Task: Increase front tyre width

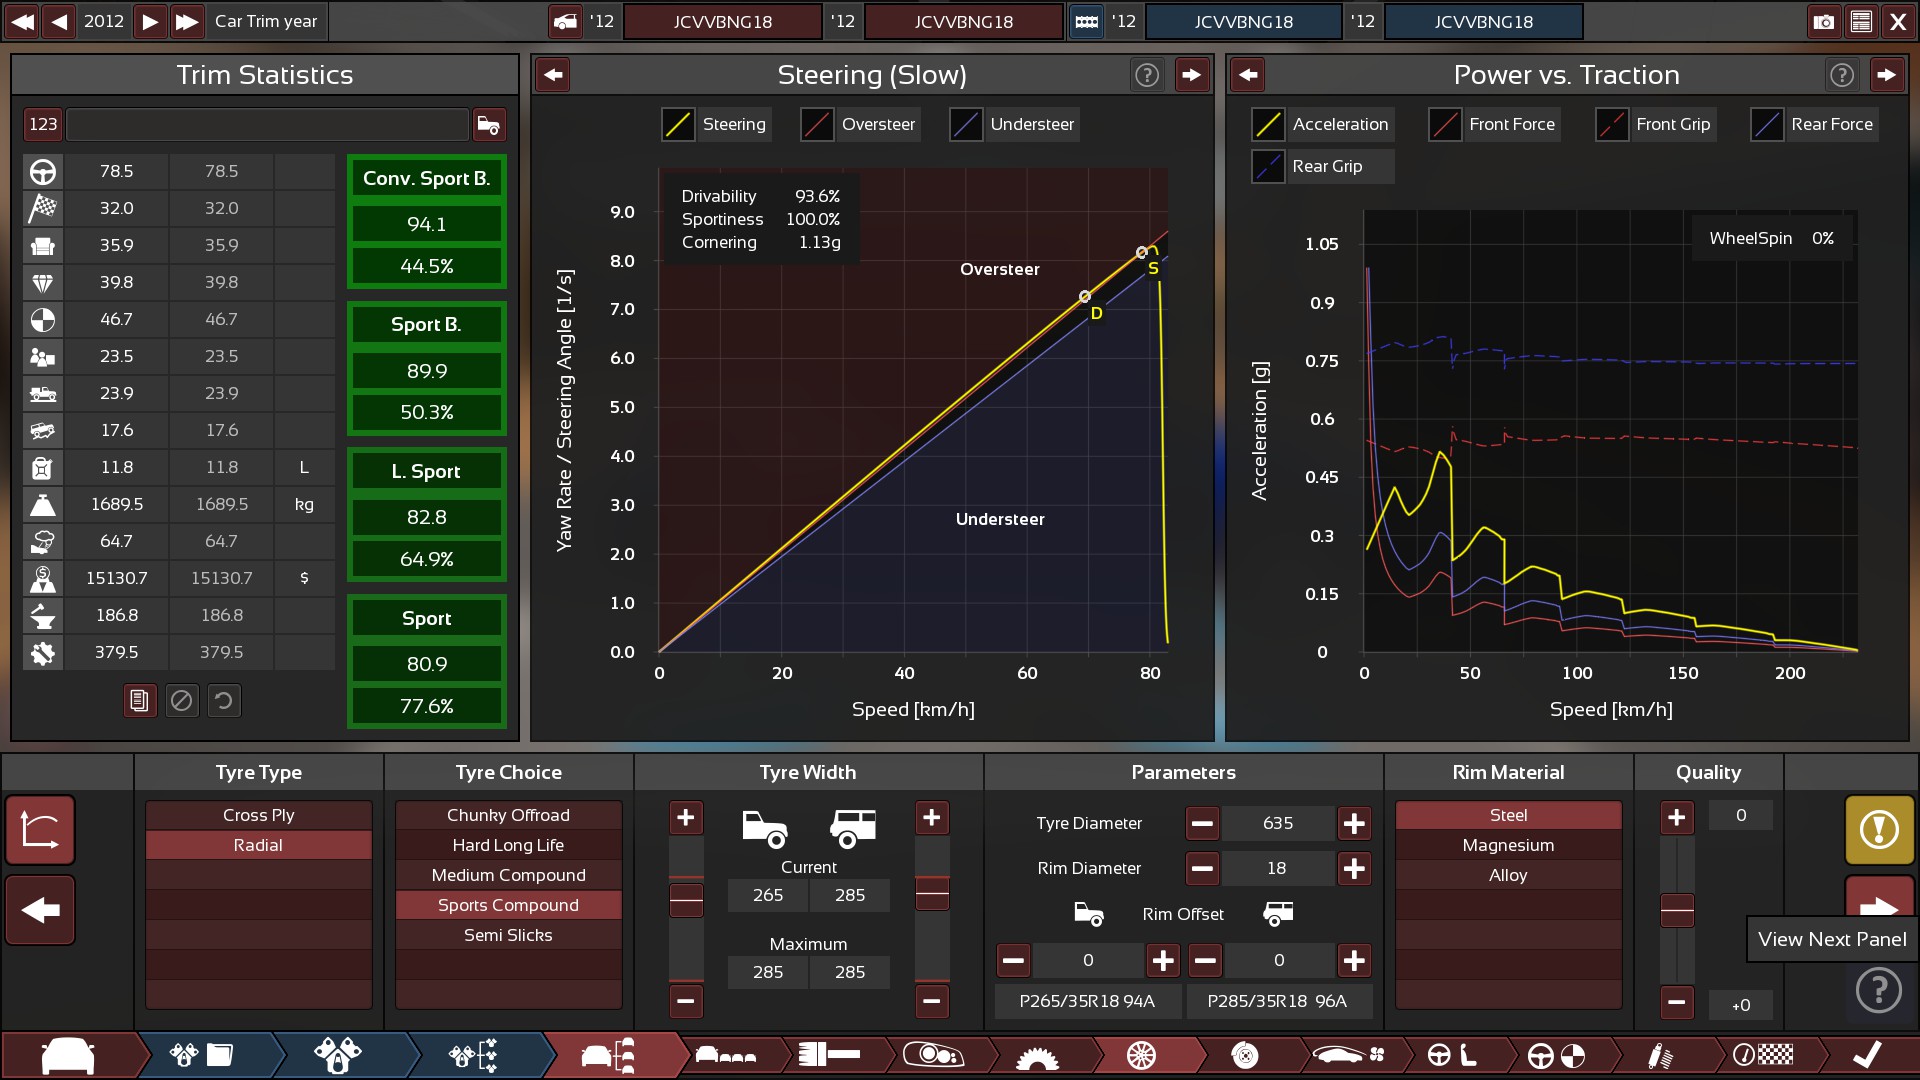Action: (x=686, y=818)
